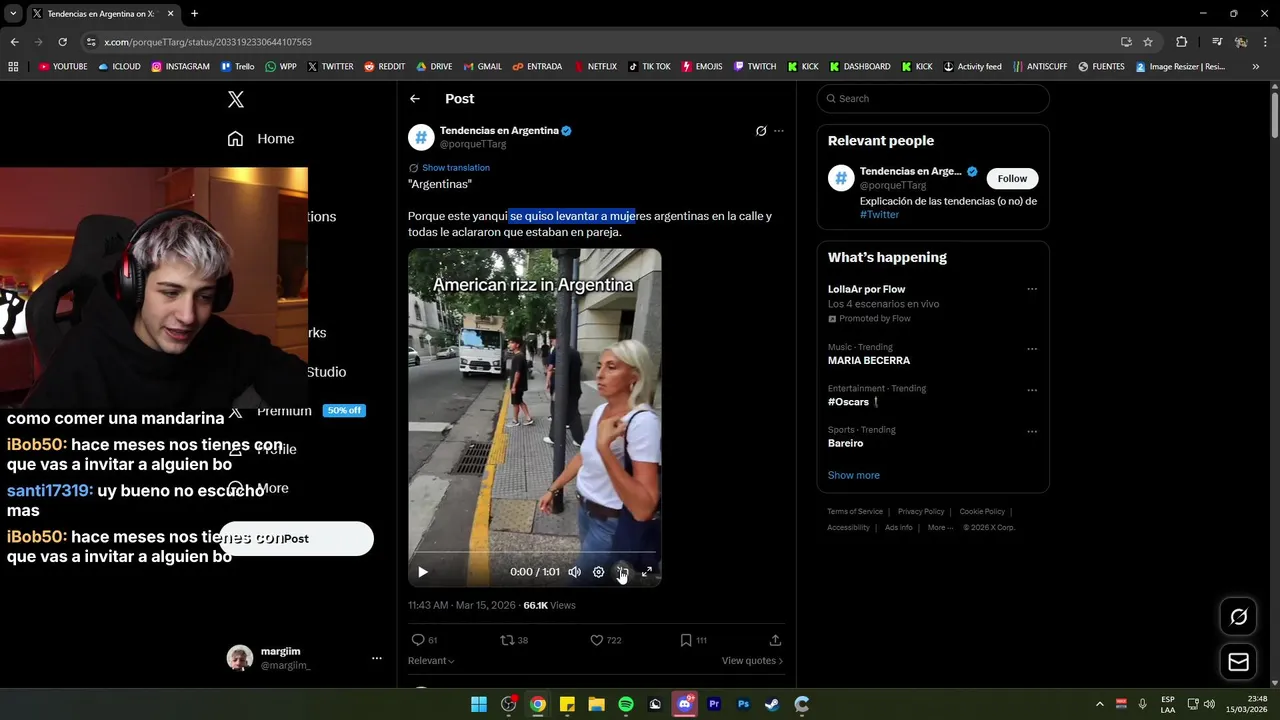This screenshot has height=720, width=1280.
Task: Open View quotes link
Action: (752, 661)
